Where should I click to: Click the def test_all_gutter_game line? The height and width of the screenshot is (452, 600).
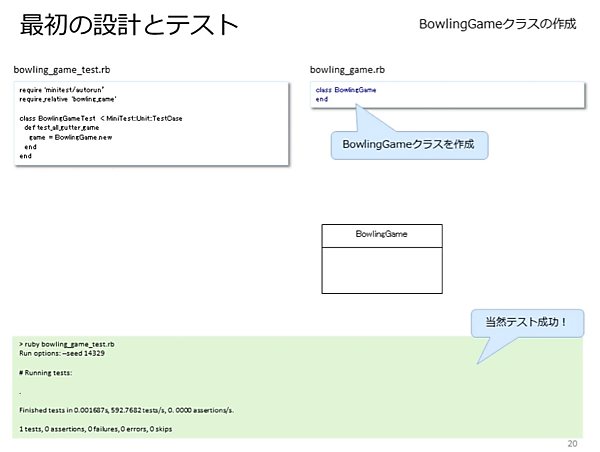click(62, 127)
